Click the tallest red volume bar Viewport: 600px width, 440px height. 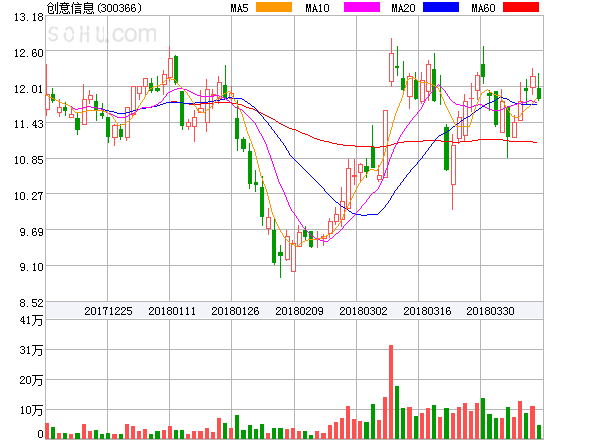click(391, 392)
